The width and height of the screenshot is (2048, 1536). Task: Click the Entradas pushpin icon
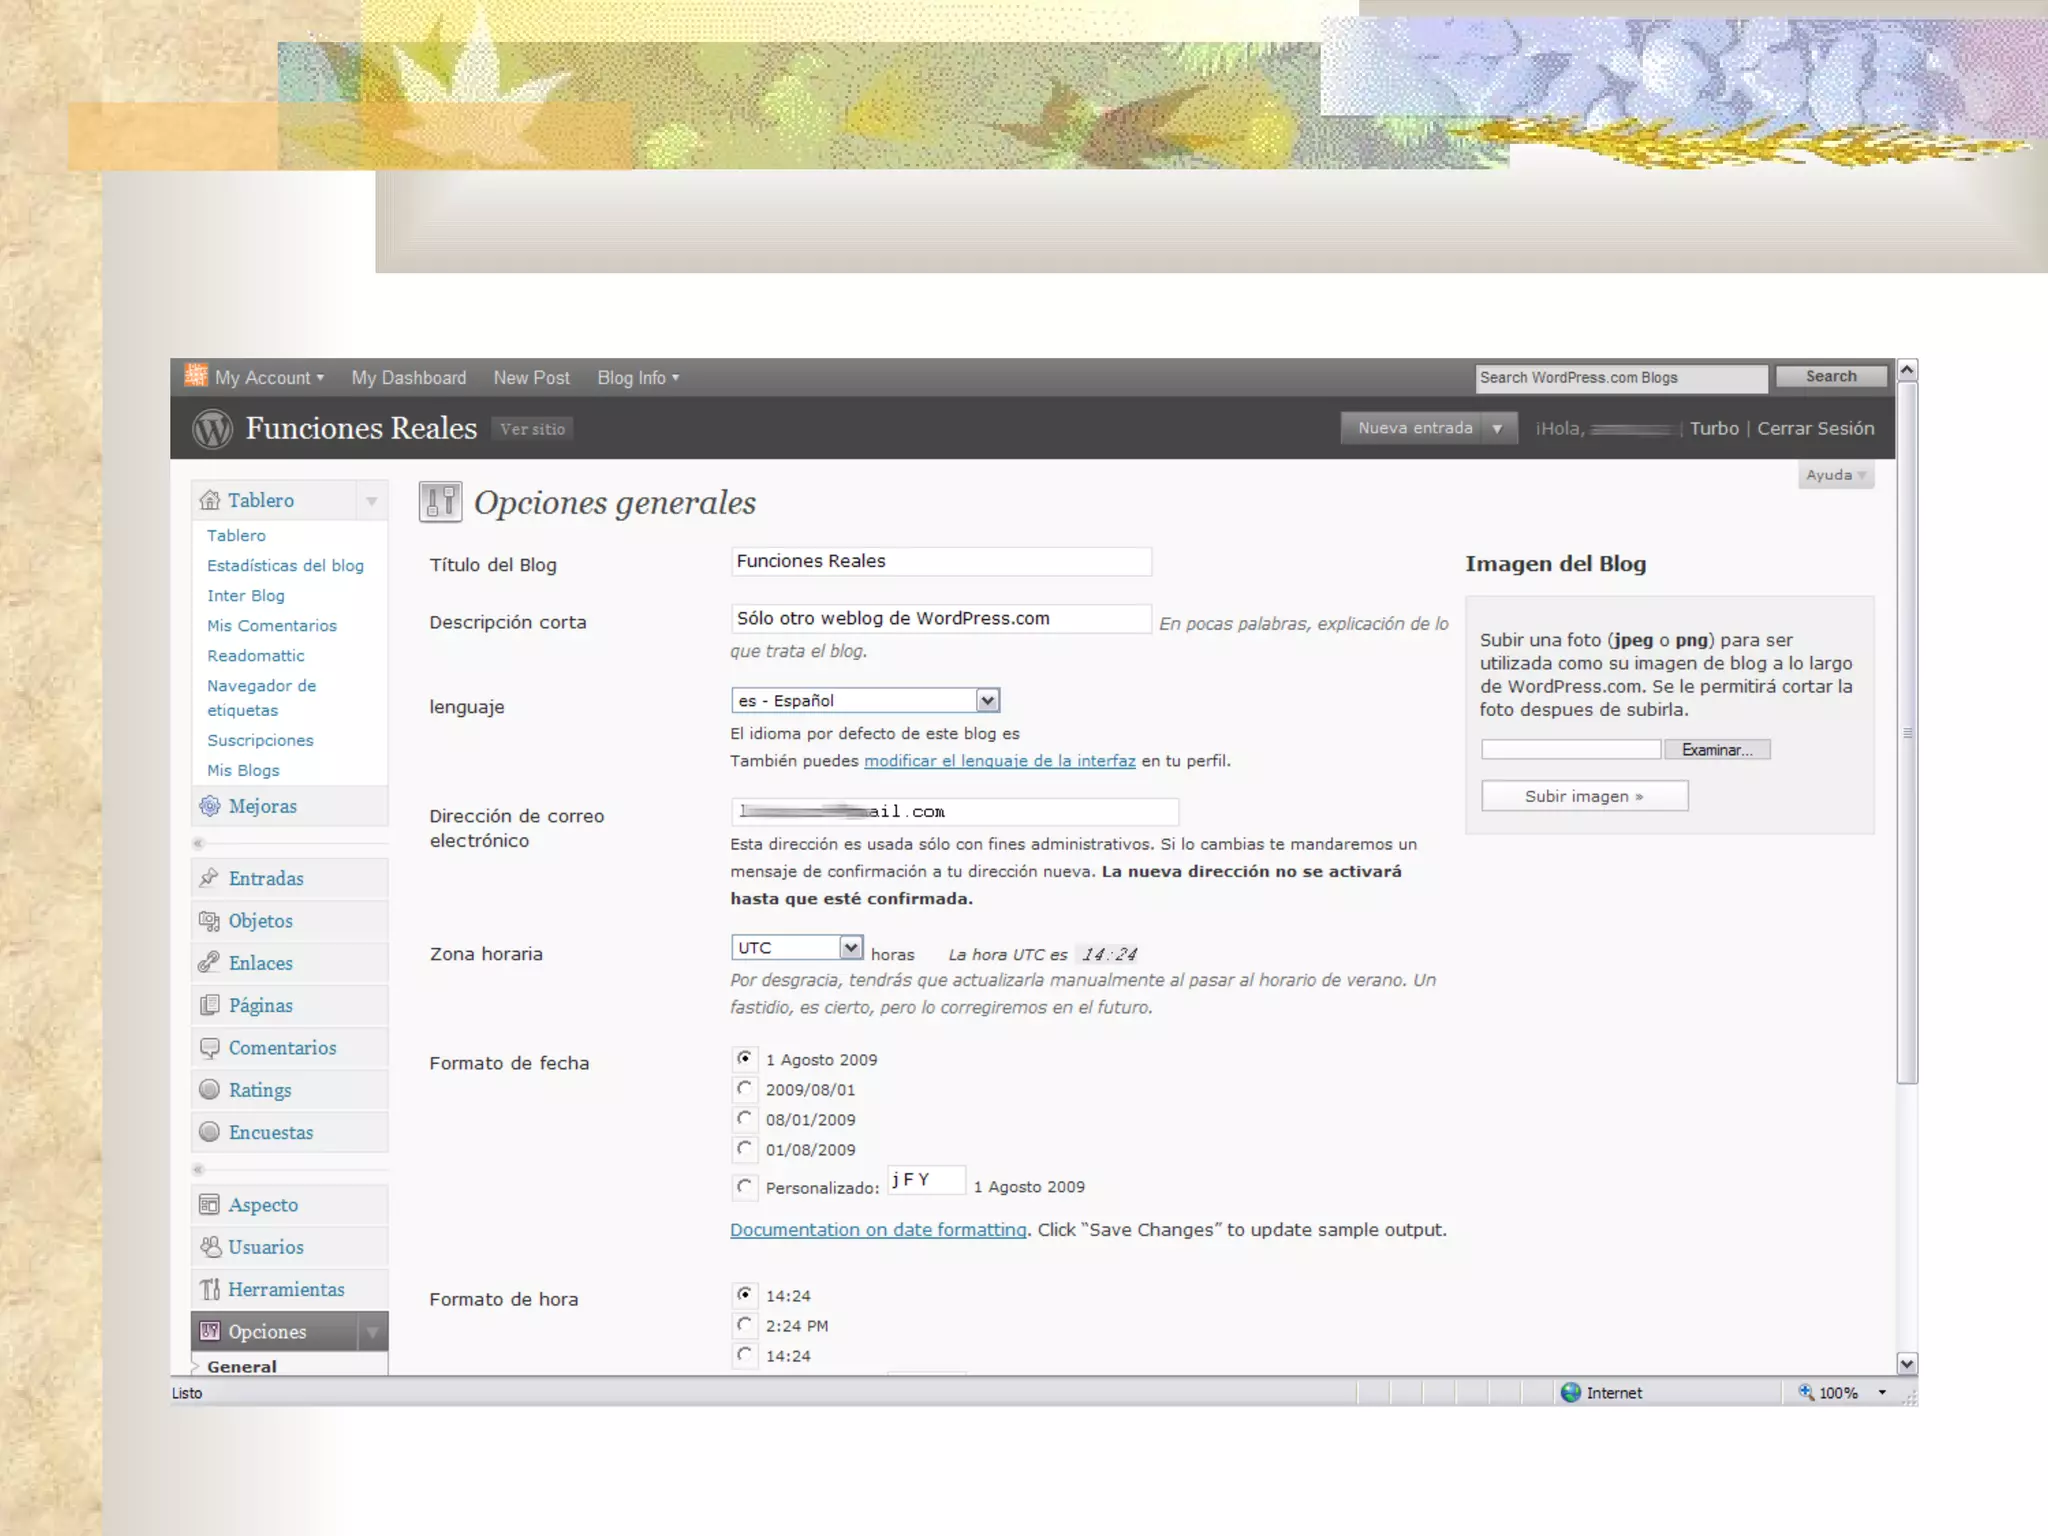pyautogui.click(x=209, y=878)
